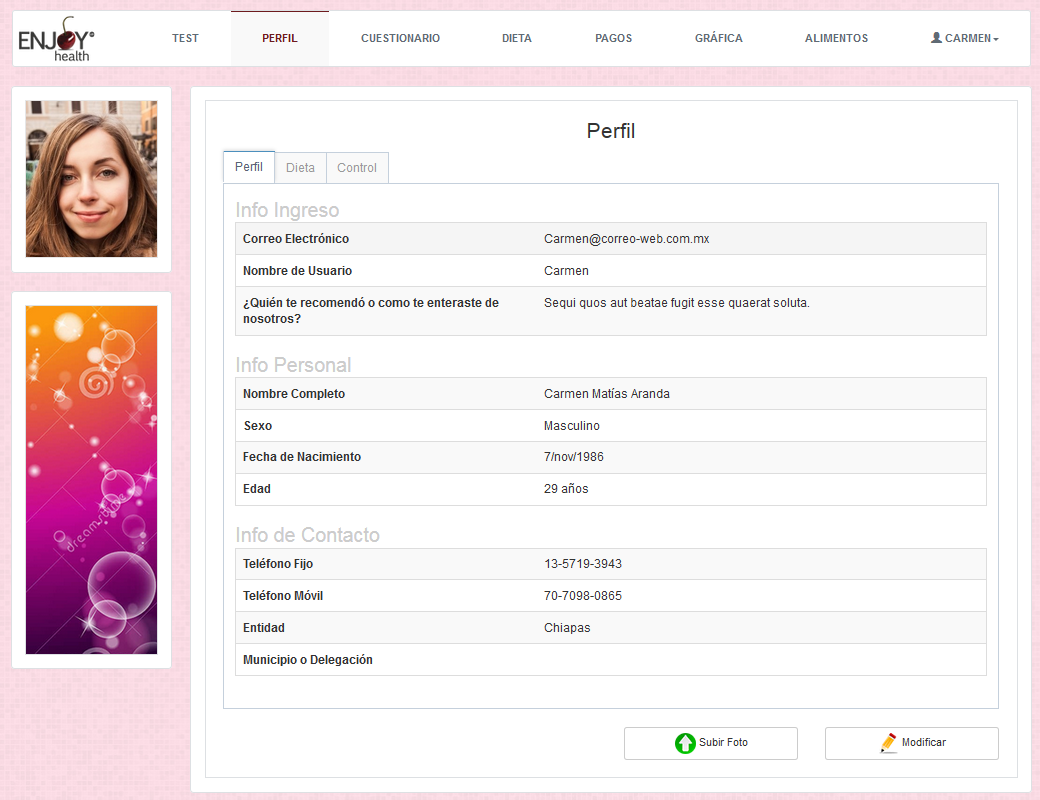Screen dimensions: 1040x800
Task: Navigate to PAGOS section
Action: click(x=613, y=39)
